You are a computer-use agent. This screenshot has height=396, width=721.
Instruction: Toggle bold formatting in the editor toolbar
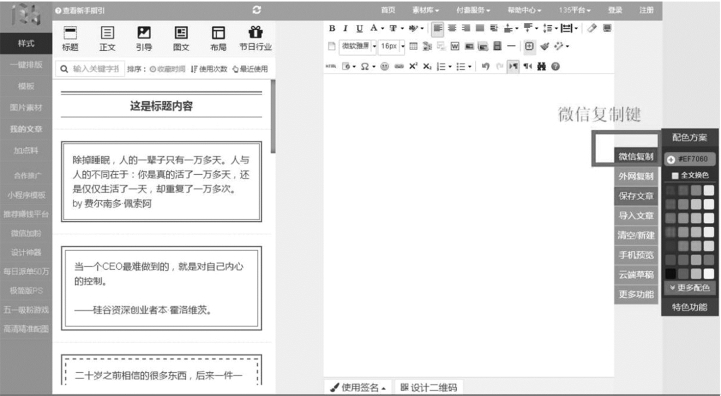click(332, 28)
